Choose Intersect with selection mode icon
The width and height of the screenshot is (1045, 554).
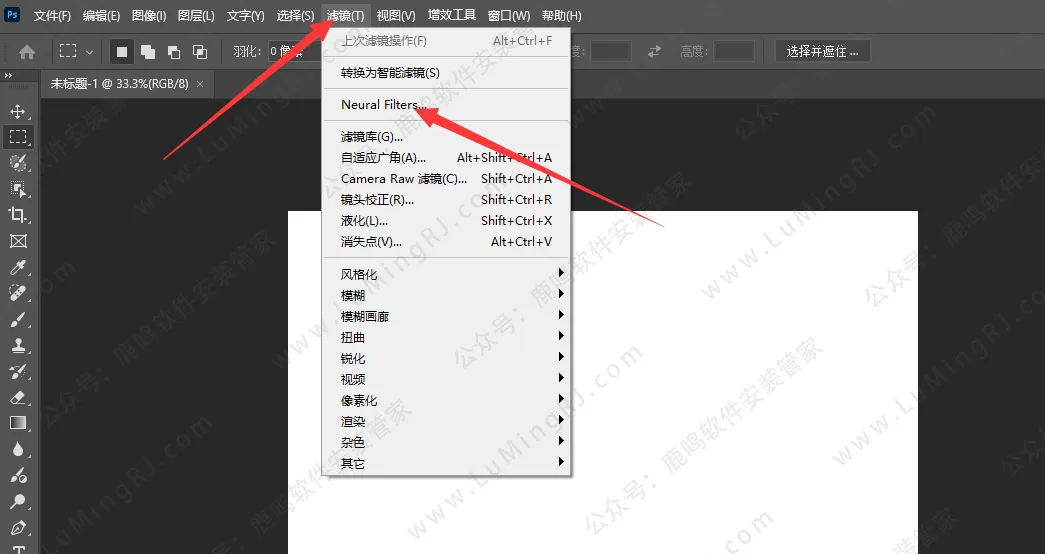pyautogui.click(x=199, y=51)
